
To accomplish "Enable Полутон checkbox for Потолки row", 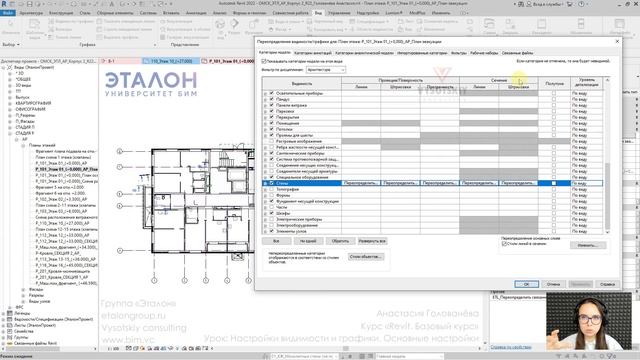I will coord(554,129).
